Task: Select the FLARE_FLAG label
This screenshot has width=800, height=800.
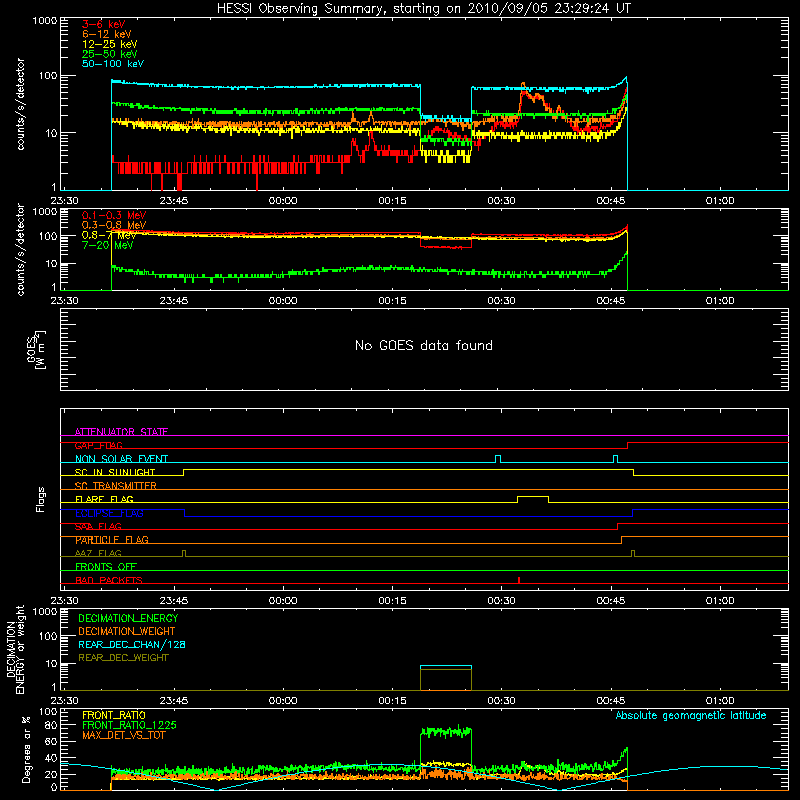Action: (x=104, y=499)
